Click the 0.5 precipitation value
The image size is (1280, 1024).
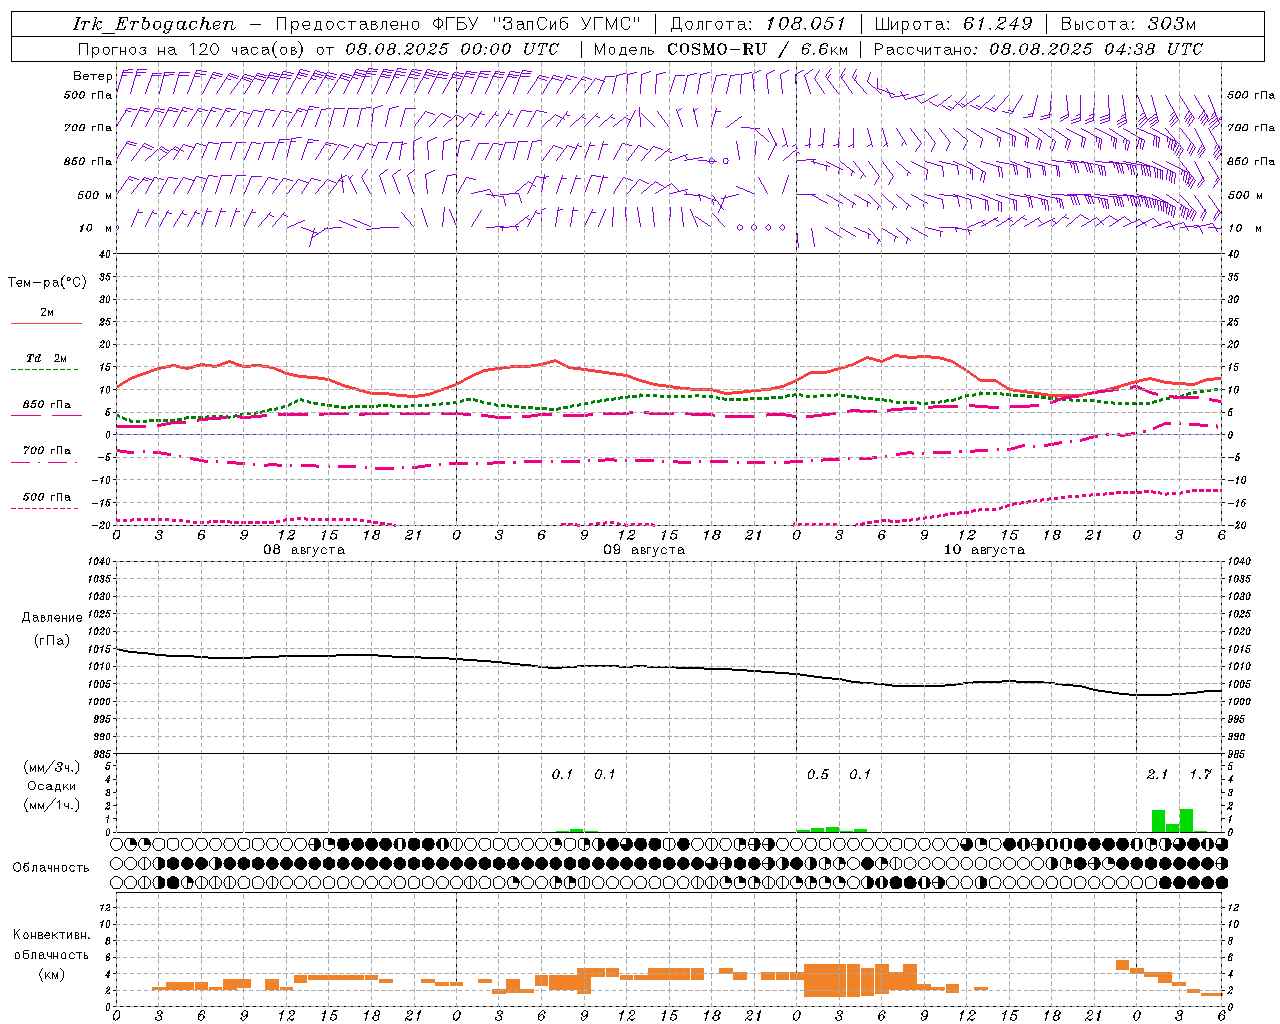[818, 775]
